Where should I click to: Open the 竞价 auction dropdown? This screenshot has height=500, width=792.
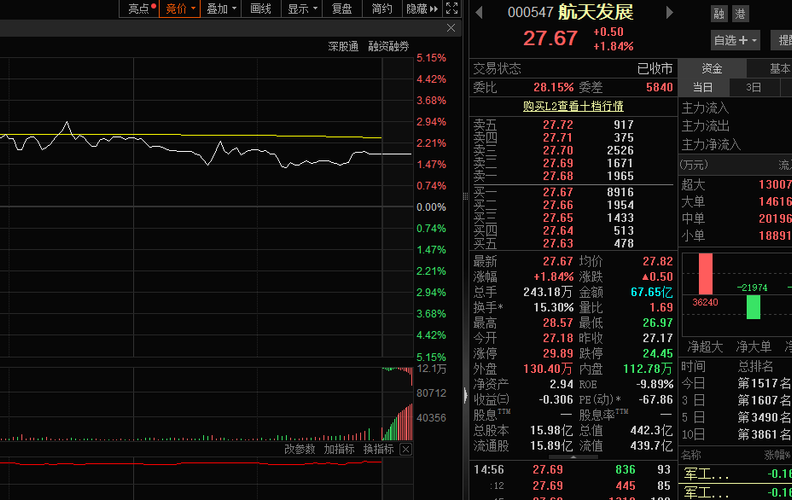click(x=180, y=9)
